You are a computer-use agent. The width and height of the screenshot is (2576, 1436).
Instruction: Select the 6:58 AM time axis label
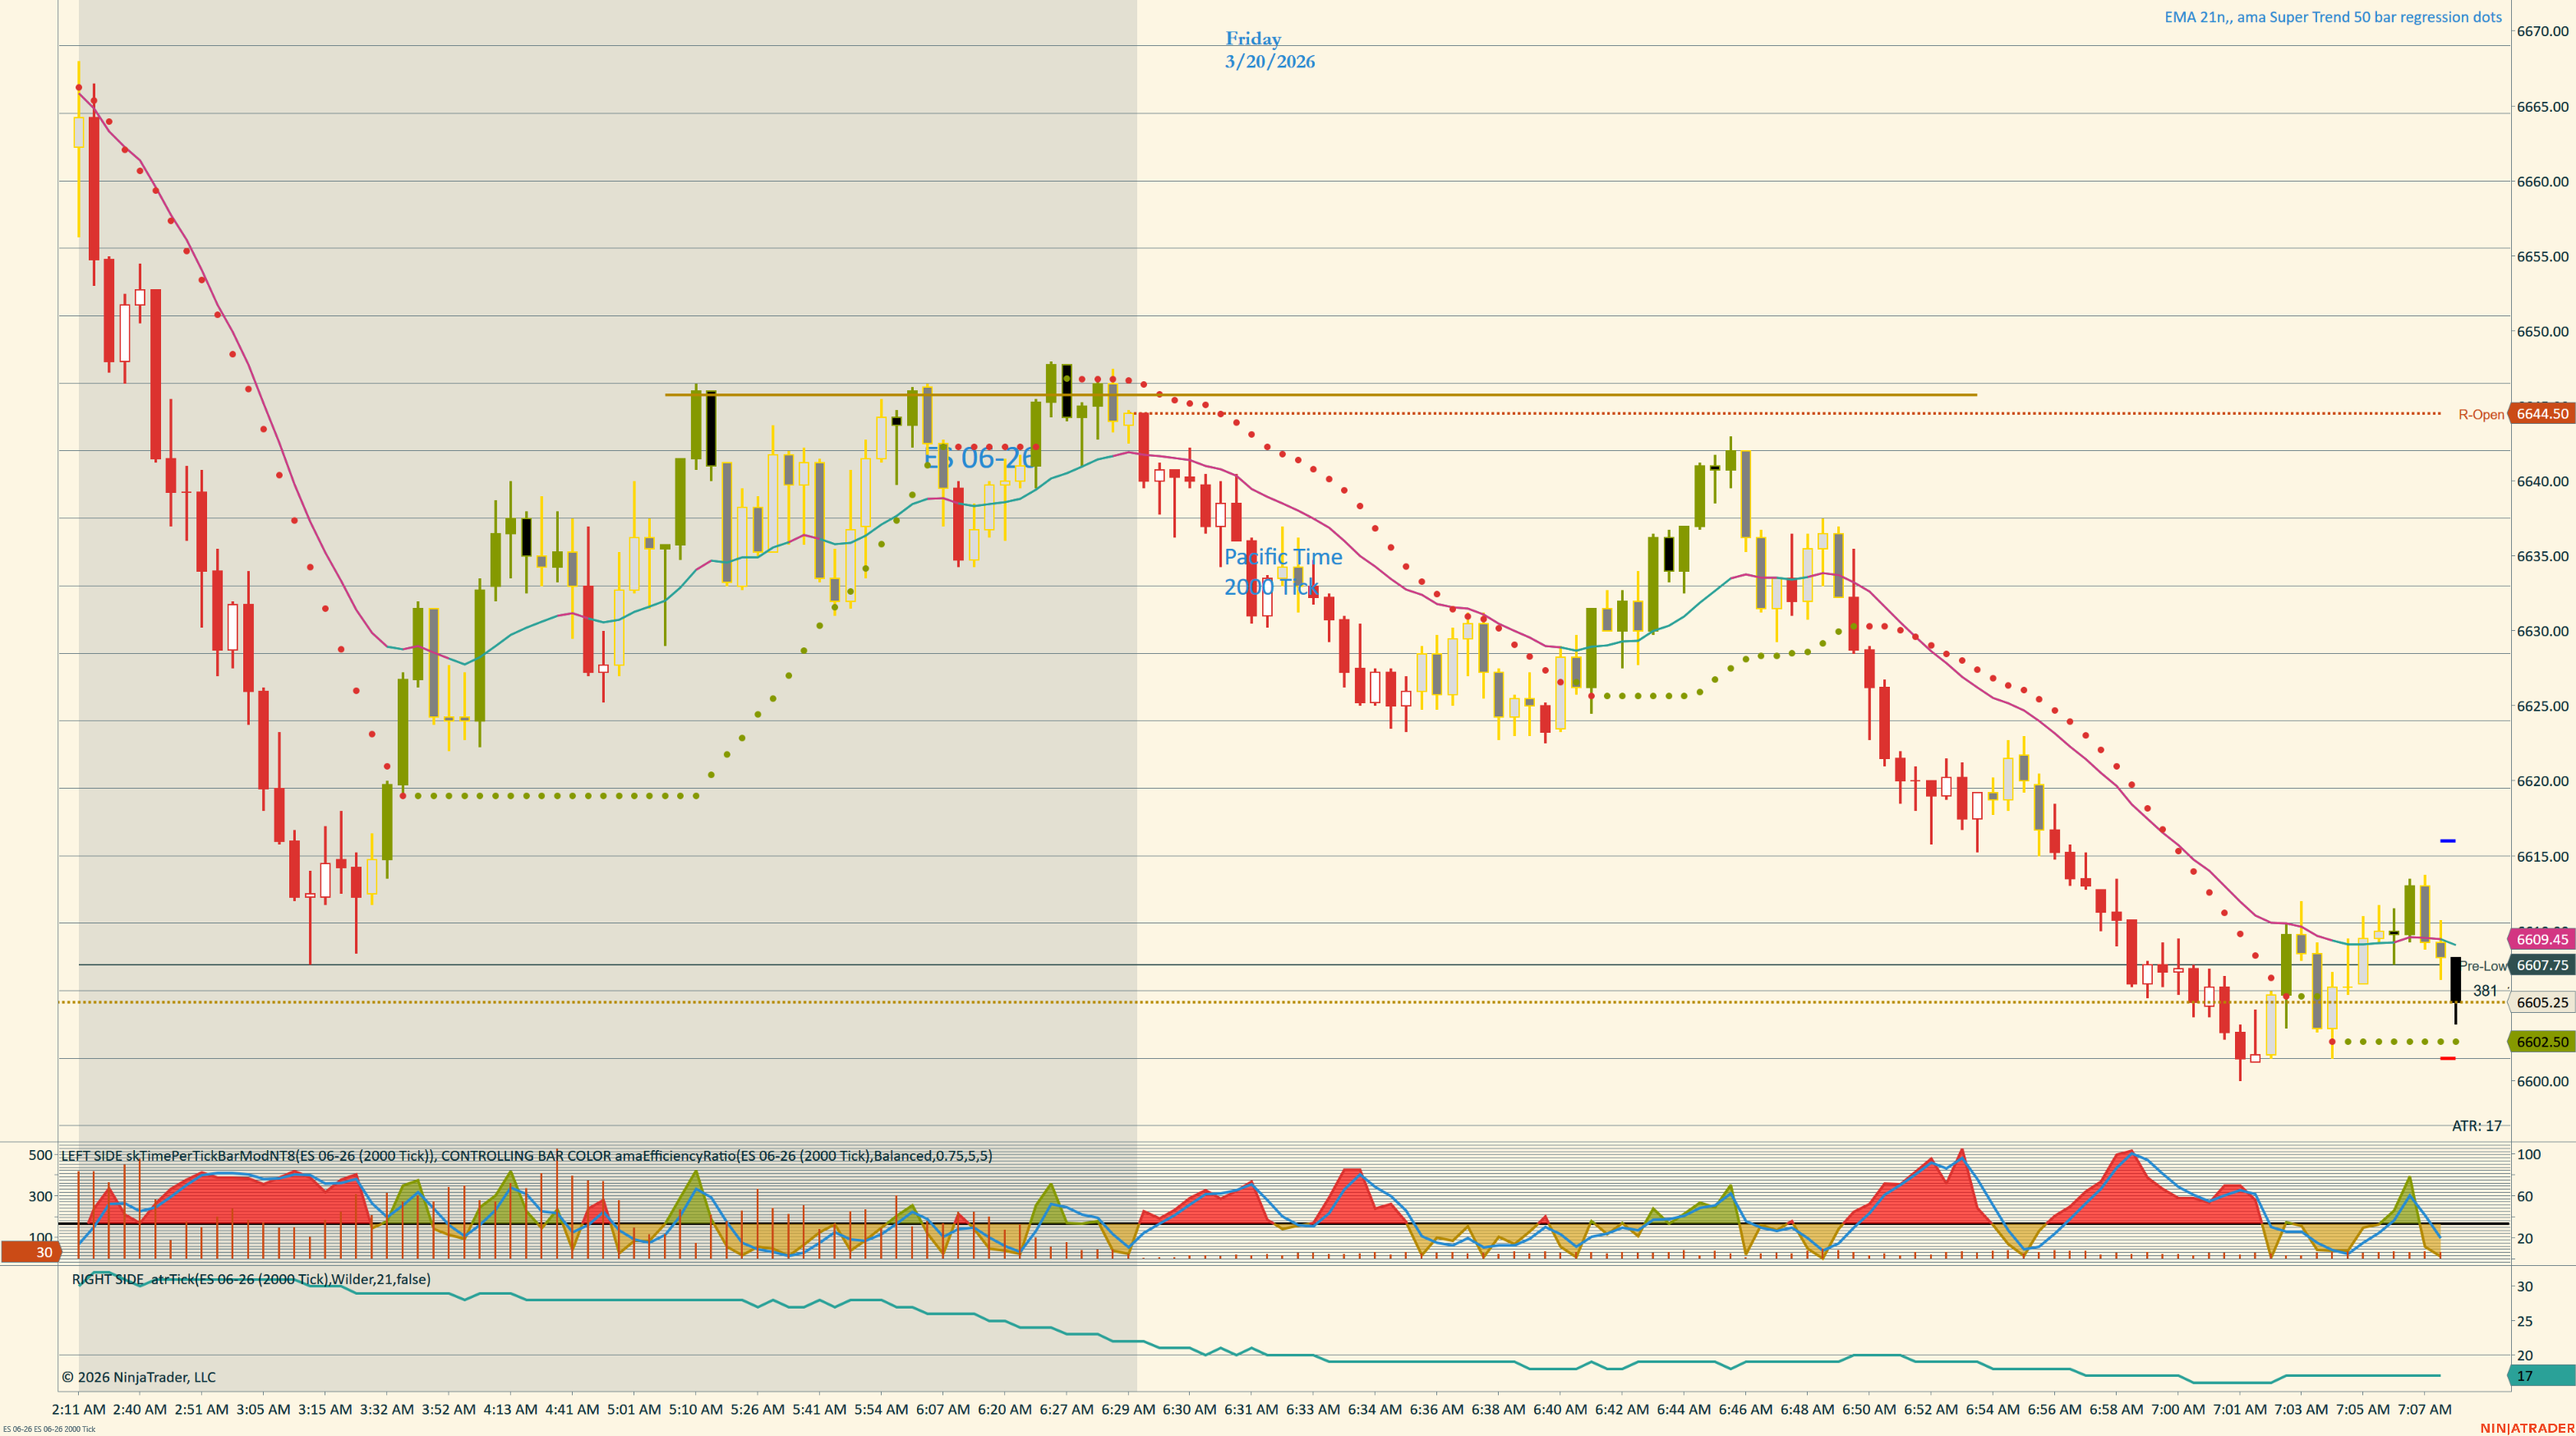click(x=2116, y=1409)
